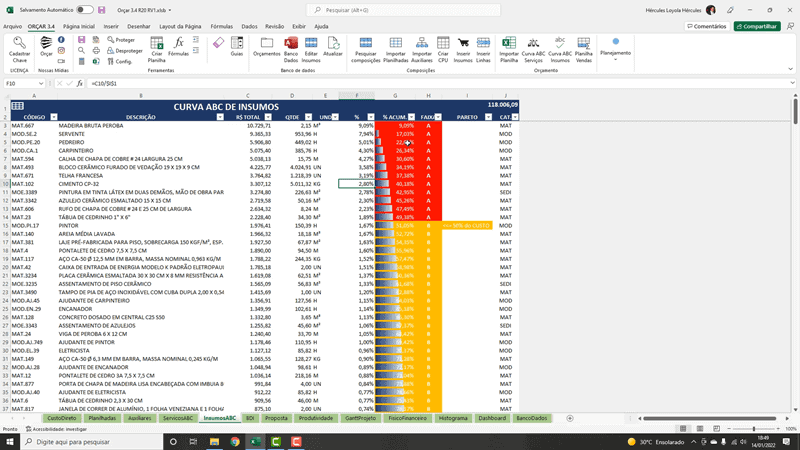The width and height of the screenshot is (800, 450).
Task: Toggle the Salvamento Automático switch
Action: point(86,9)
